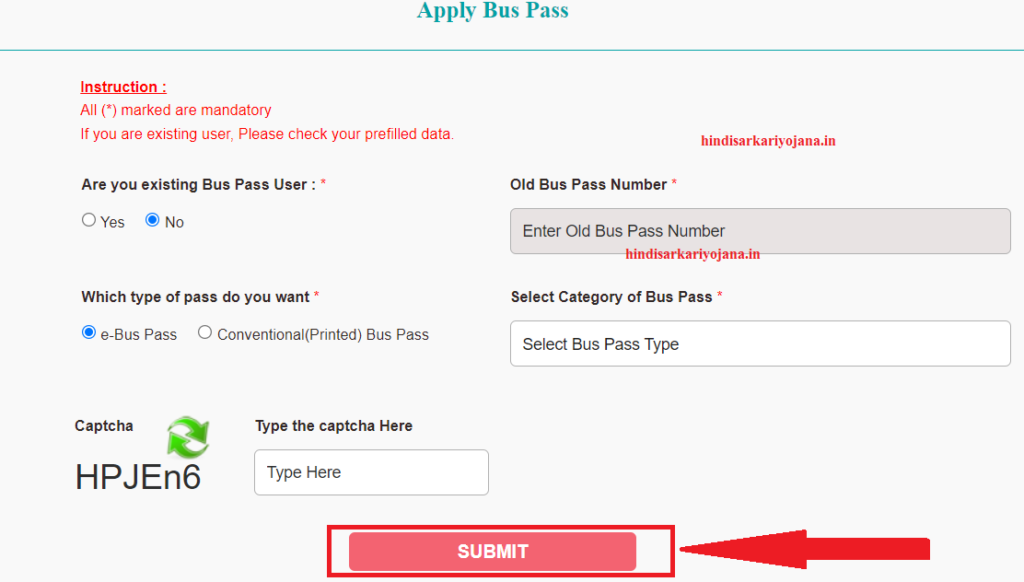1024x582 pixels.
Task: Submit the bus pass application form
Action: 492,551
